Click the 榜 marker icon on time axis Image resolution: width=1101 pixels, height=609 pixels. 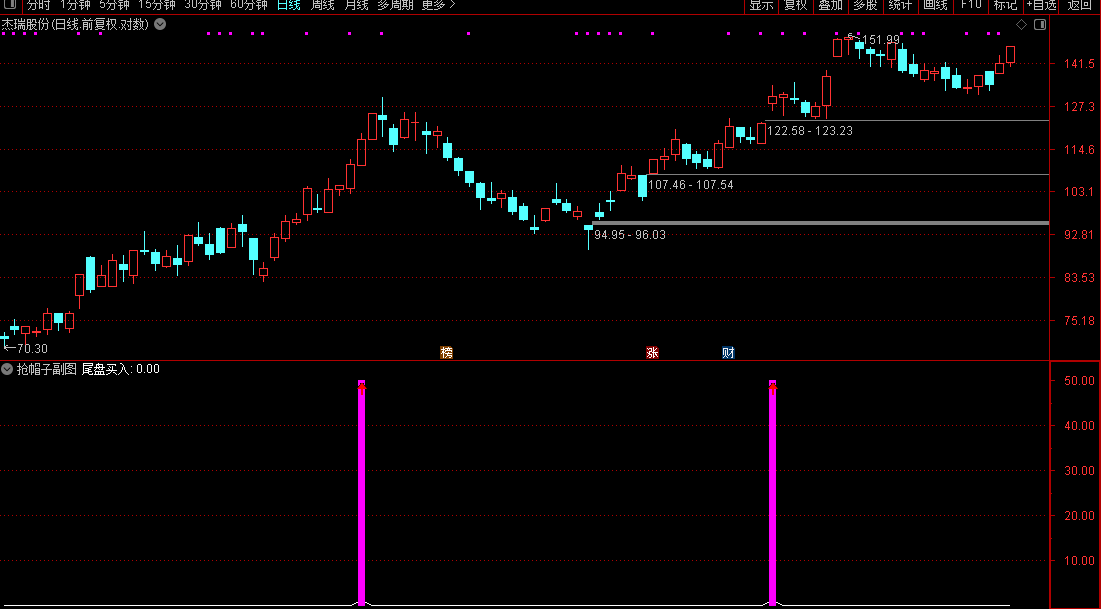[x=447, y=353]
